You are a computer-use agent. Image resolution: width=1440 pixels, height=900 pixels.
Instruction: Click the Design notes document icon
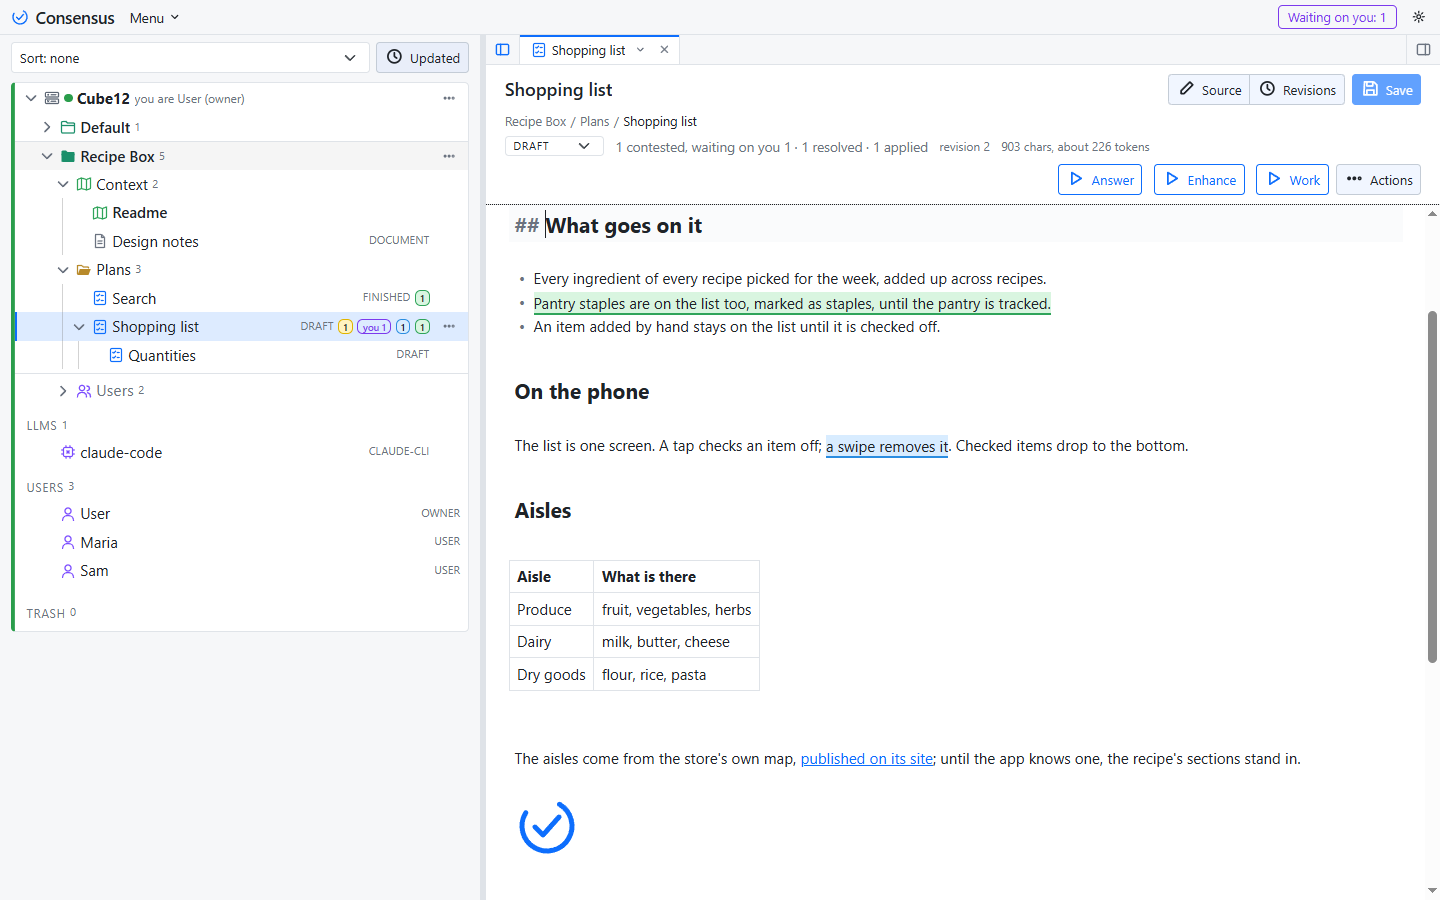pos(100,241)
